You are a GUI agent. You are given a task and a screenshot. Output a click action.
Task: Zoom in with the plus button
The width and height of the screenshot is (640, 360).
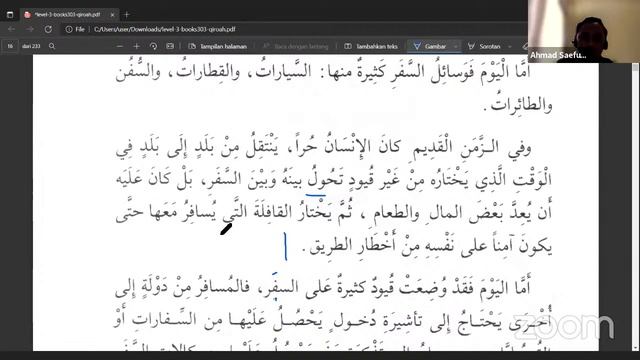pos(137,47)
